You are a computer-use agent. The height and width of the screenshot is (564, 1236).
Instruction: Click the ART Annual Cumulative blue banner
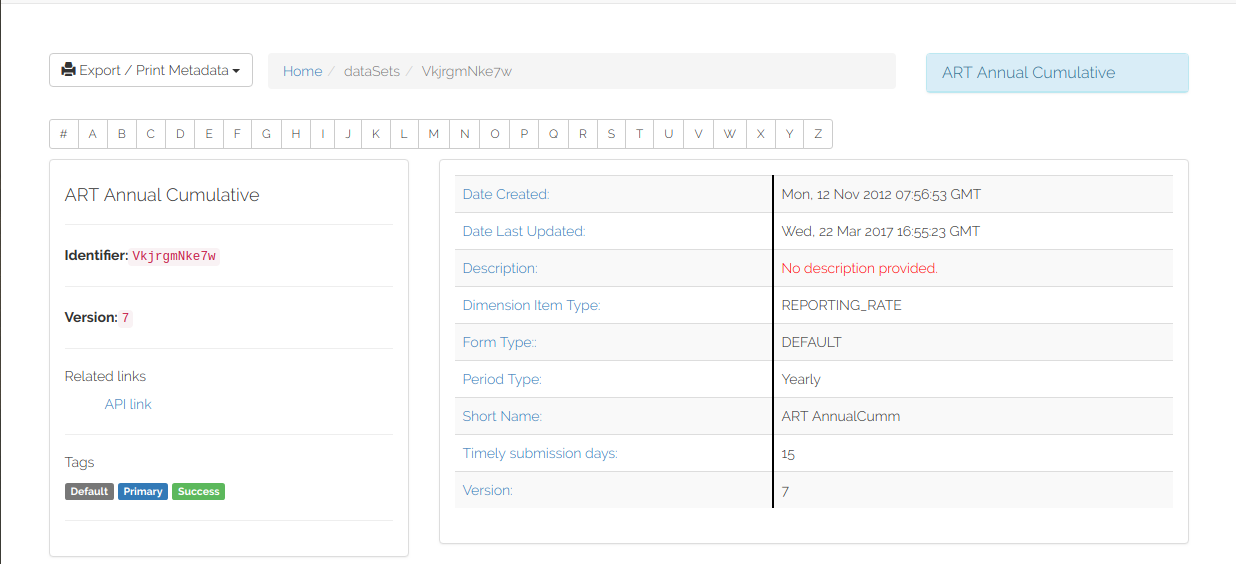pos(1057,73)
